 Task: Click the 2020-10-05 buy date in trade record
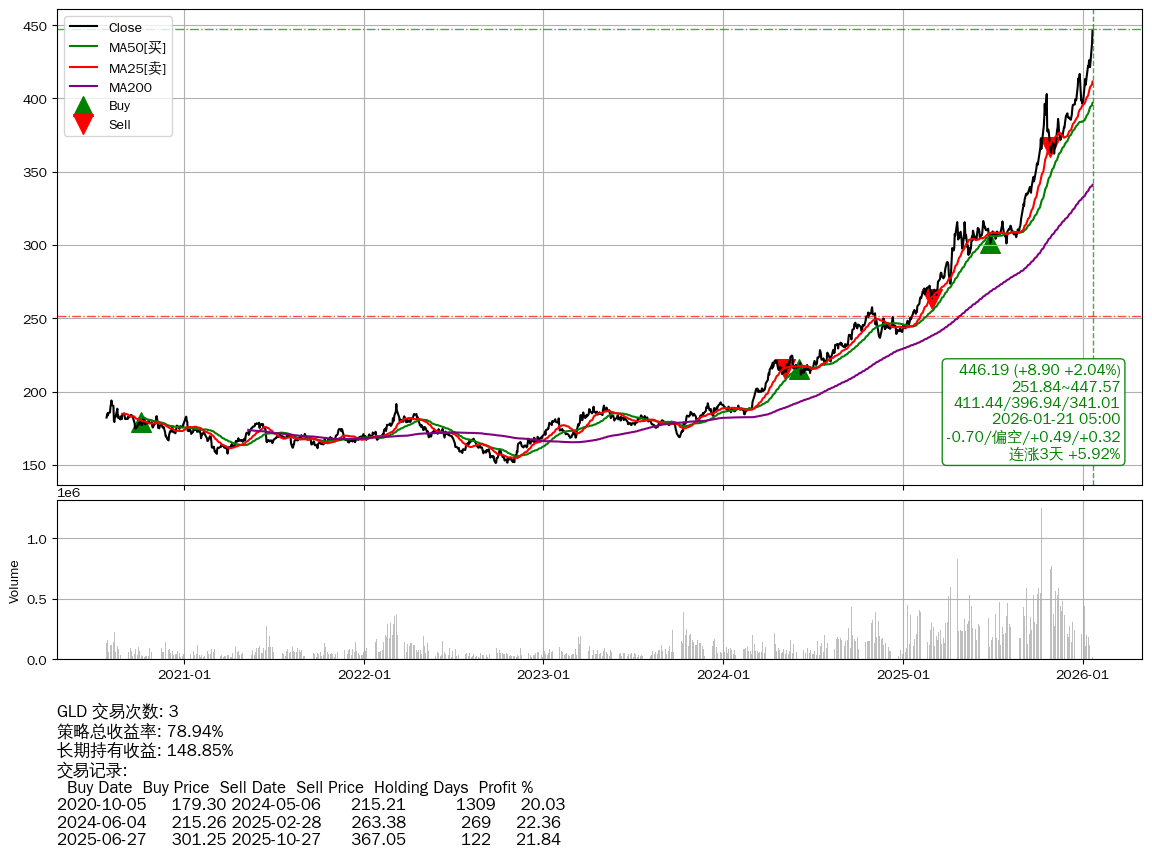(x=101, y=805)
